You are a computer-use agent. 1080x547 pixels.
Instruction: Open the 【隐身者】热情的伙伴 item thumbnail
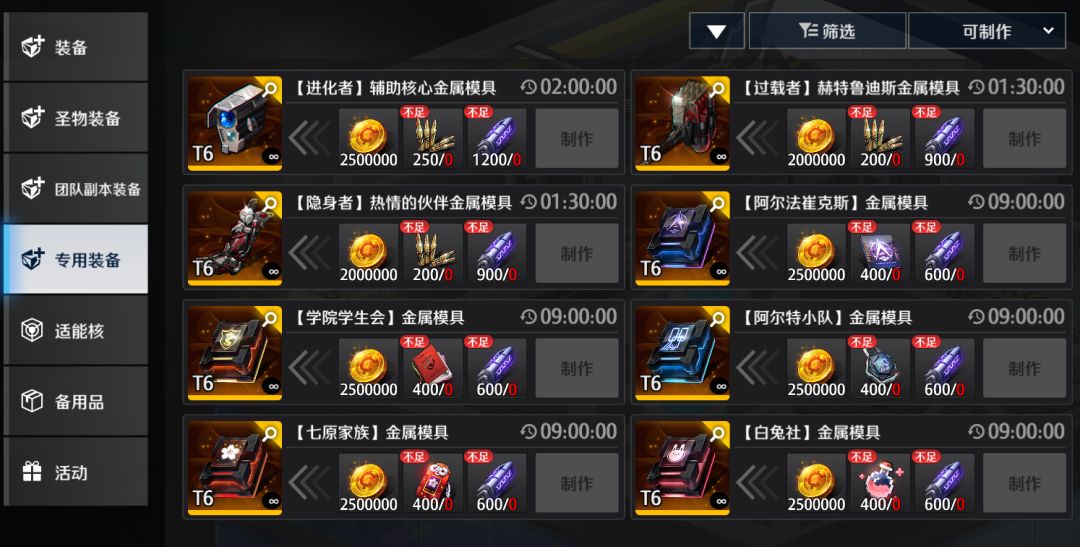click(235, 238)
